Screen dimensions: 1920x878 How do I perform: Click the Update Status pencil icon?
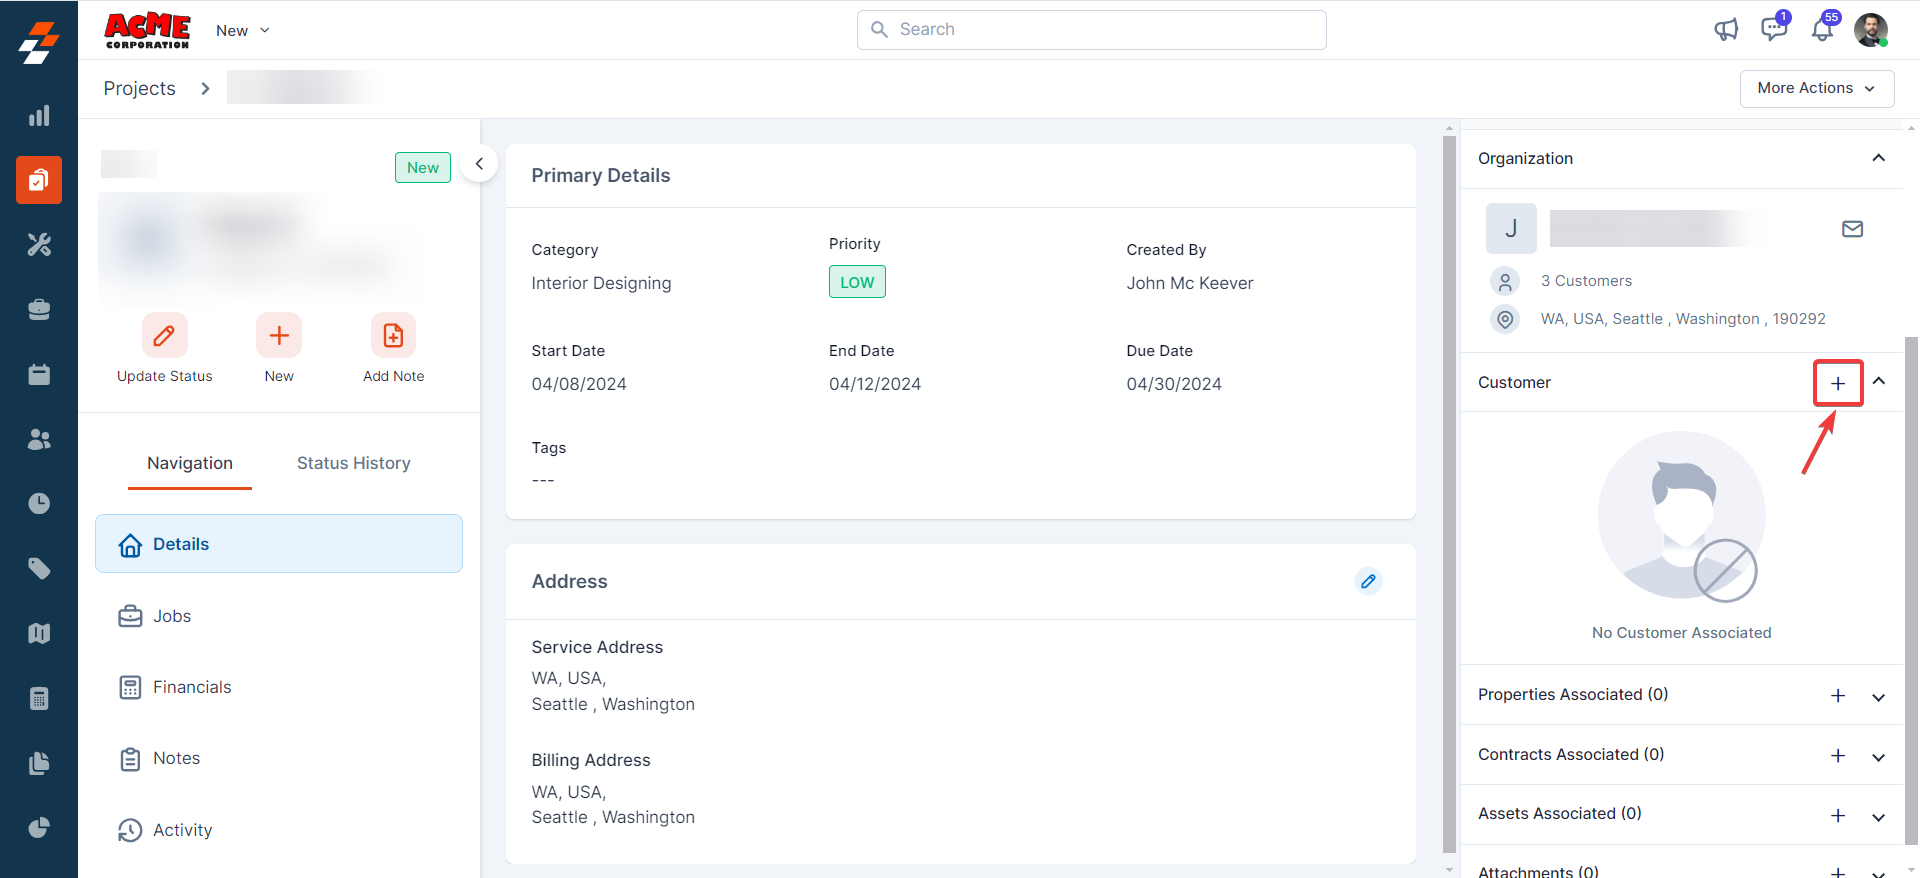pos(164,336)
